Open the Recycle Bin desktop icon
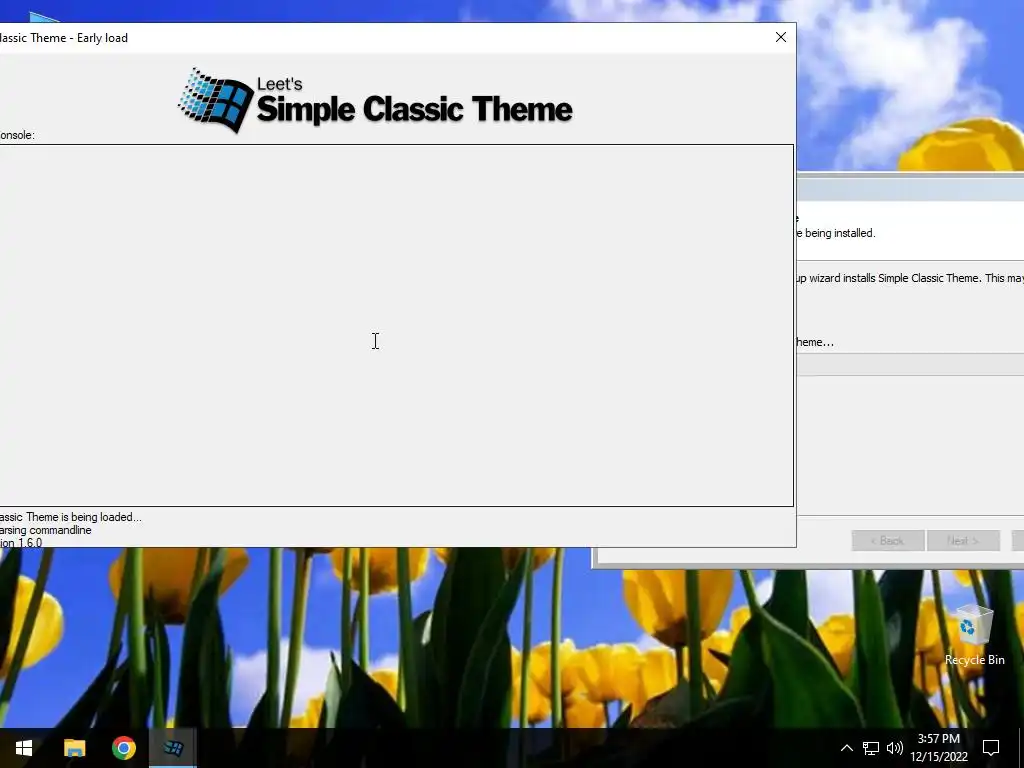The height and width of the screenshot is (768, 1024). (974, 635)
